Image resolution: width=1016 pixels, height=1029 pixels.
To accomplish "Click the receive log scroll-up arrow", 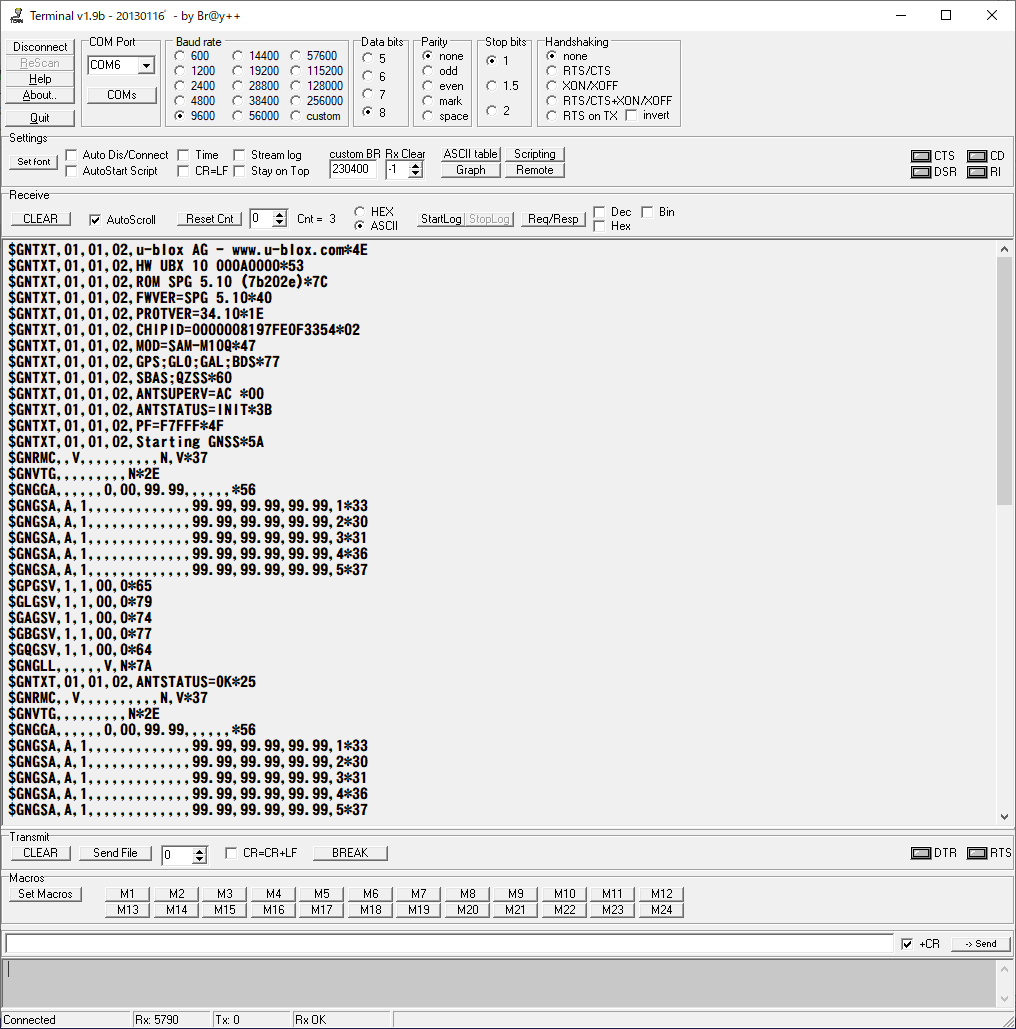I will (x=1004, y=249).
